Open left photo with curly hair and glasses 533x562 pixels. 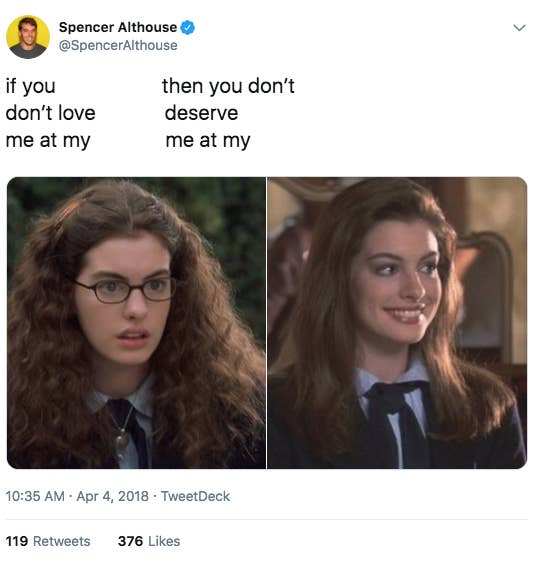(136, 323)
